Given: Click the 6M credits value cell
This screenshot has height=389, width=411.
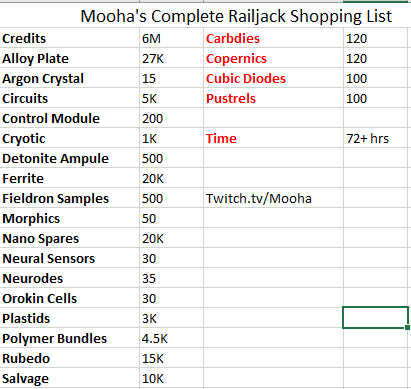Looking at the screenshot, I should [x=171, y=38].
